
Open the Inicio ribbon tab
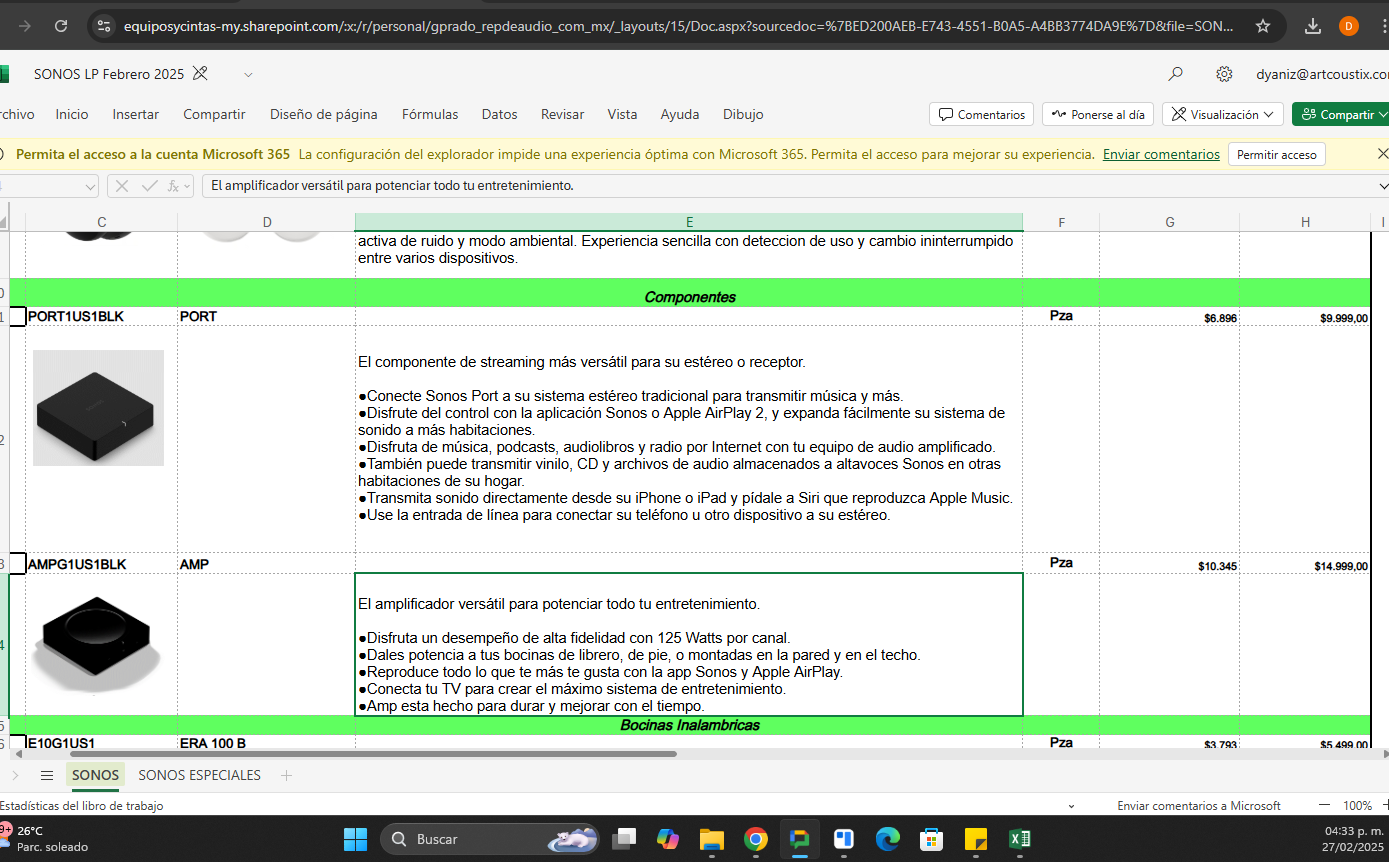[x=72, y=114]
